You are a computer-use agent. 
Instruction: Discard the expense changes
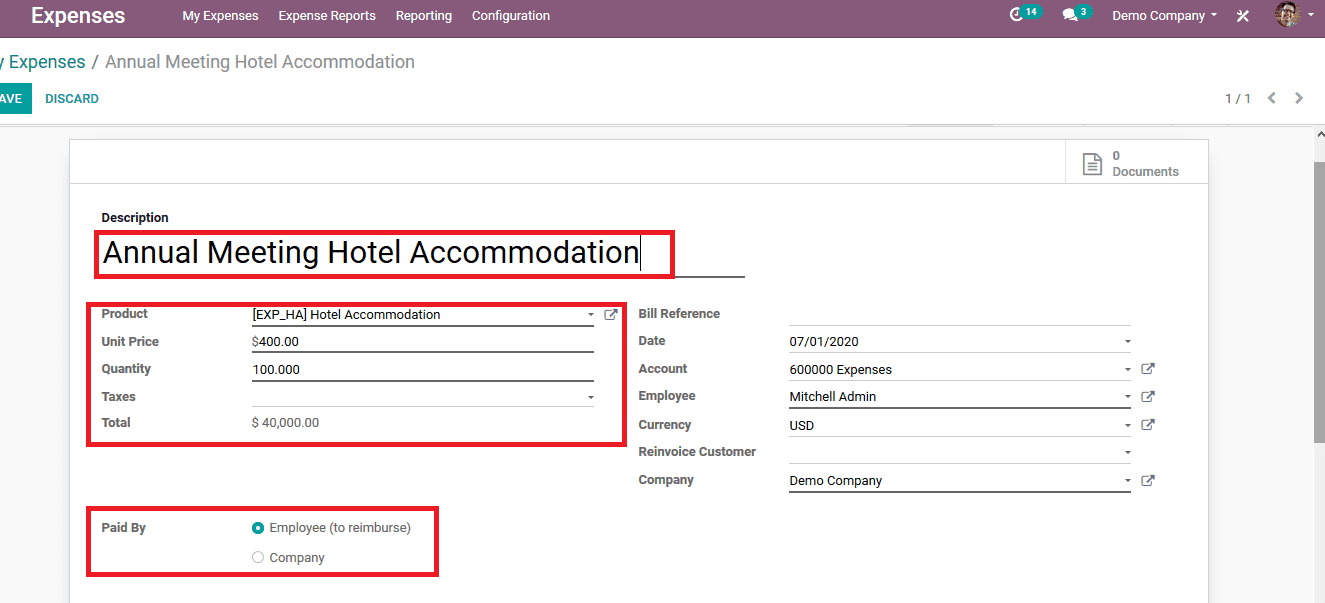coord(72,98)
